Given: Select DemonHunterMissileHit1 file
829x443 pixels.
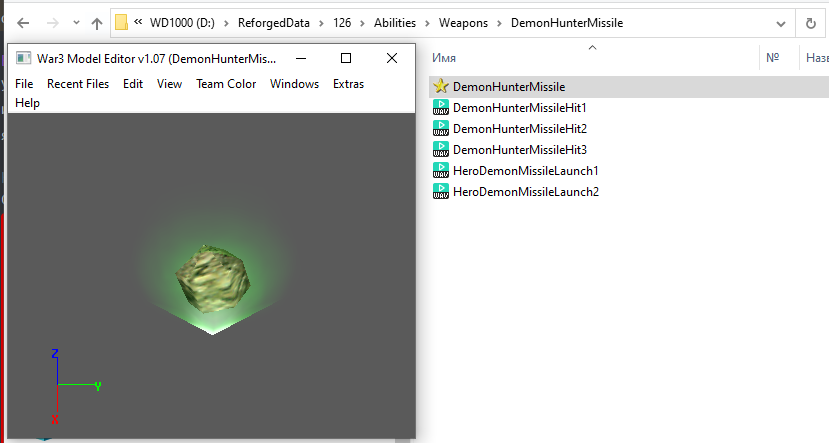Looking at the screenshot, I should click(519, 108).
